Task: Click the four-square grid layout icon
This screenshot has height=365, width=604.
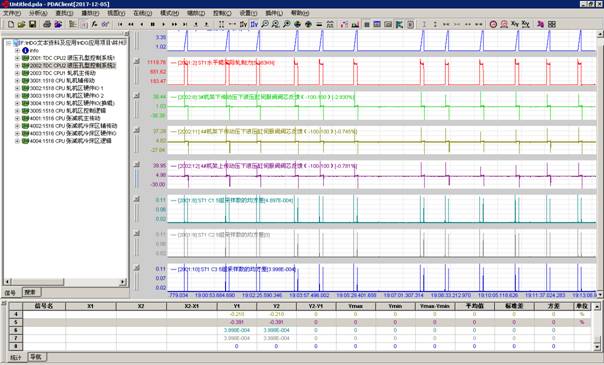Action: (x=552, y=24)
